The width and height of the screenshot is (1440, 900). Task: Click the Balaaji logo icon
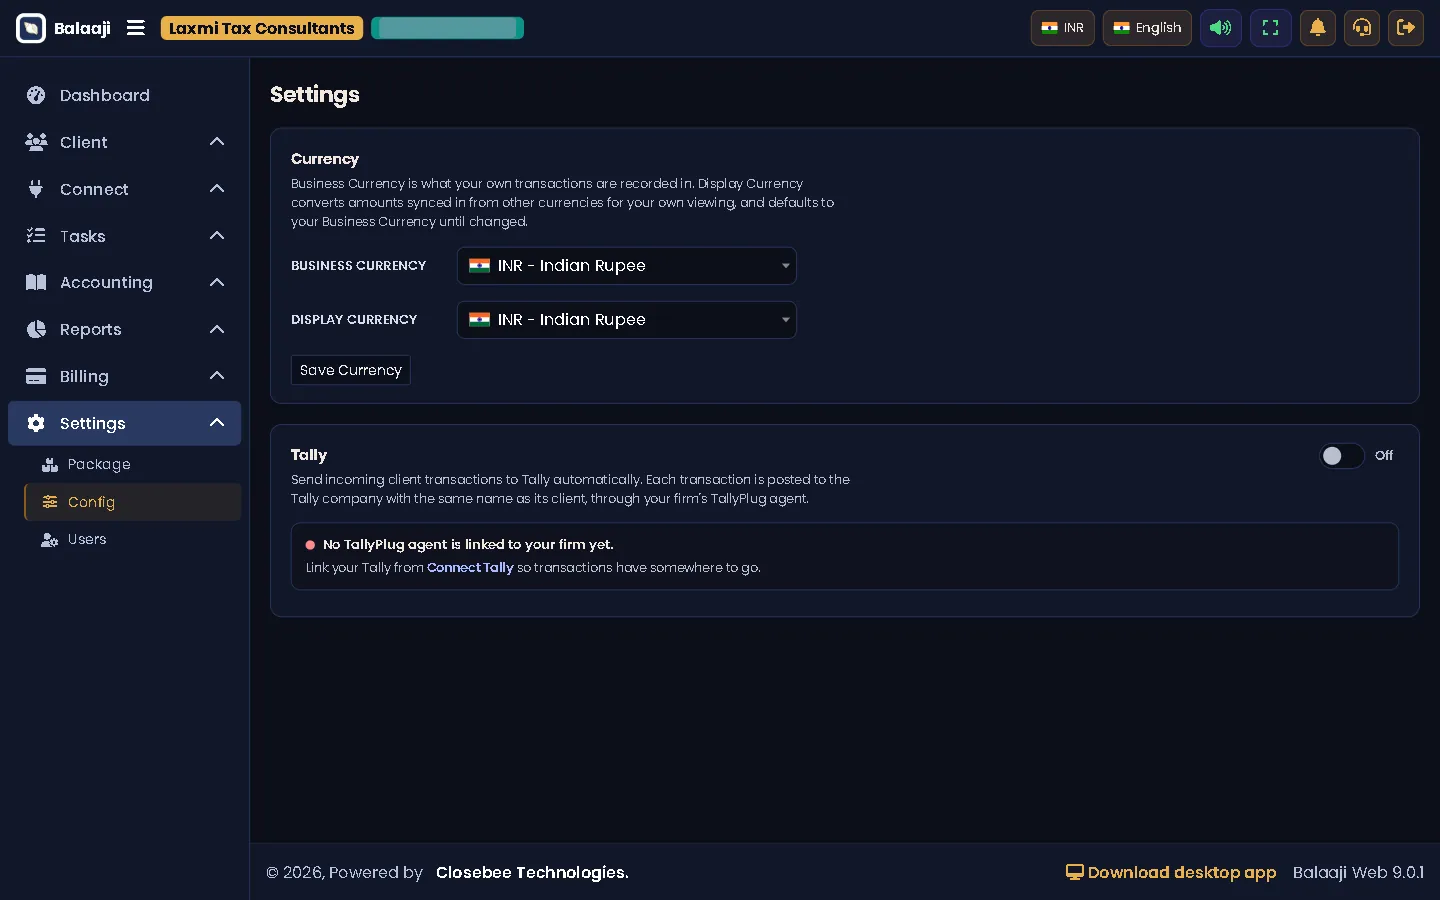31,28
